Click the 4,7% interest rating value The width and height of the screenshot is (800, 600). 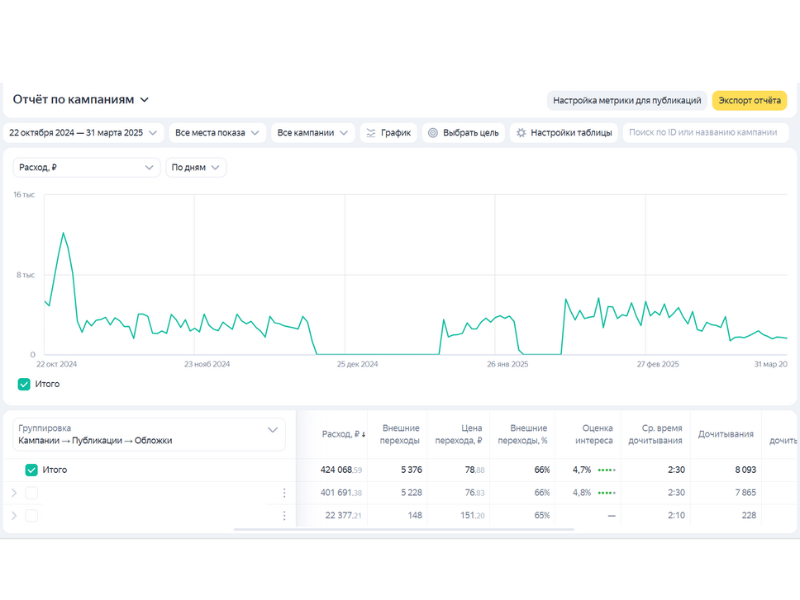coord(582,470)
